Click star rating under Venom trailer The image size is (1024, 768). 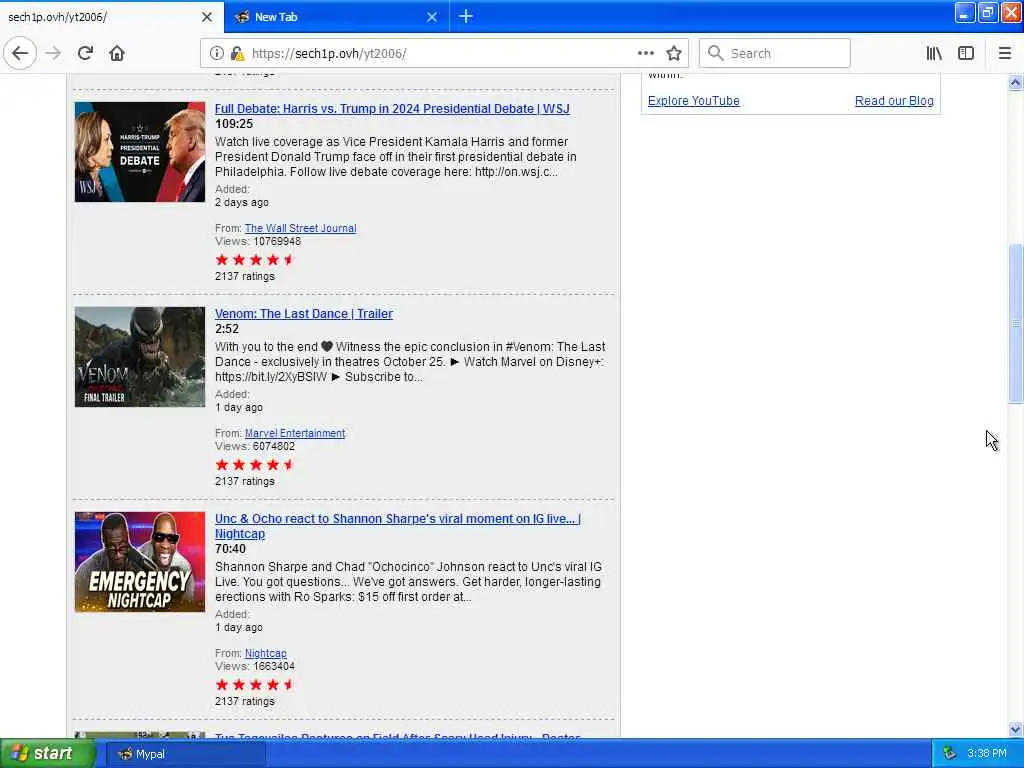click(255, 465)
